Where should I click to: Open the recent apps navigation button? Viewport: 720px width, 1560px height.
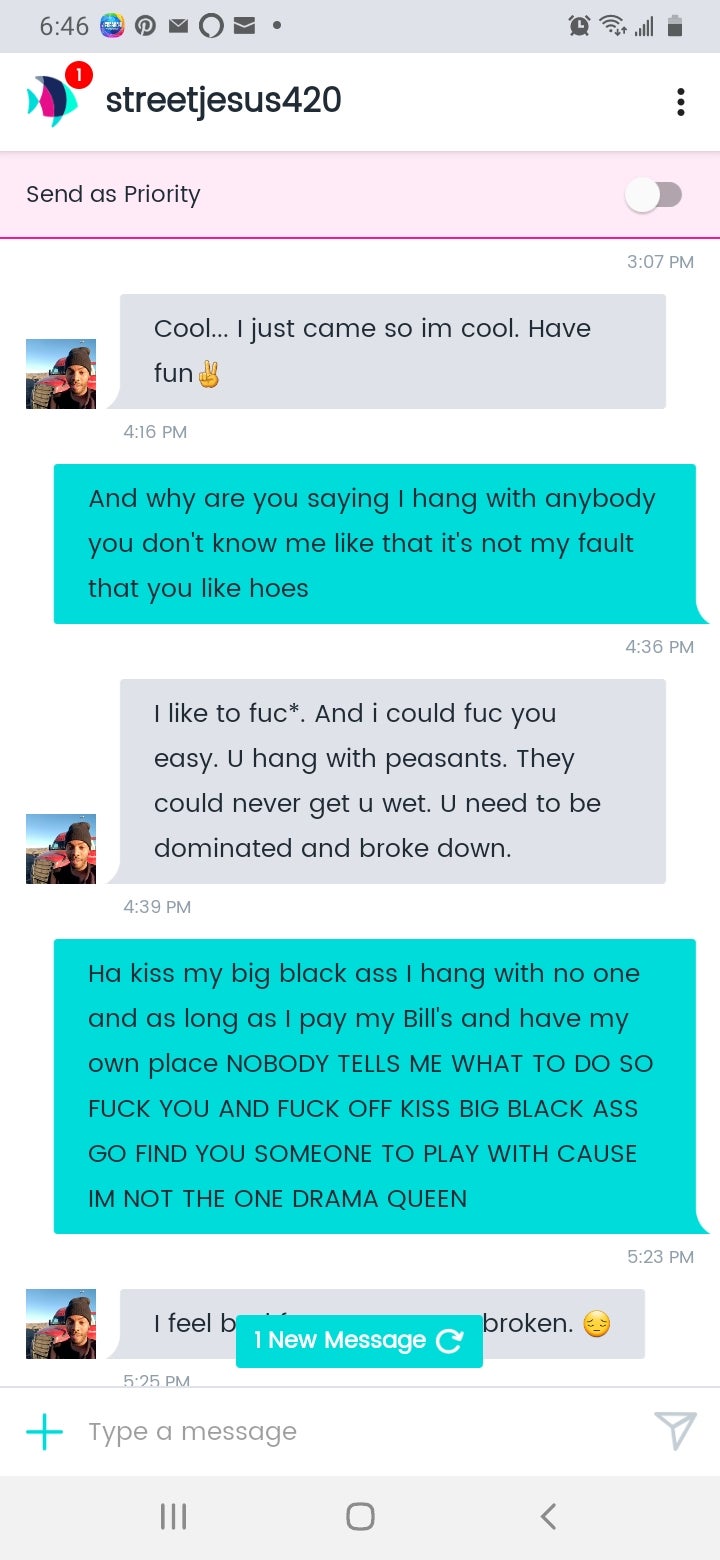pos(173,1516)
